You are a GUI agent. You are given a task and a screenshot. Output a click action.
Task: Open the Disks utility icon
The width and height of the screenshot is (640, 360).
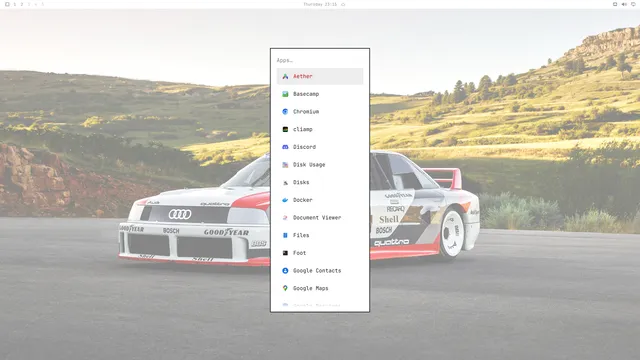(285, 182)
